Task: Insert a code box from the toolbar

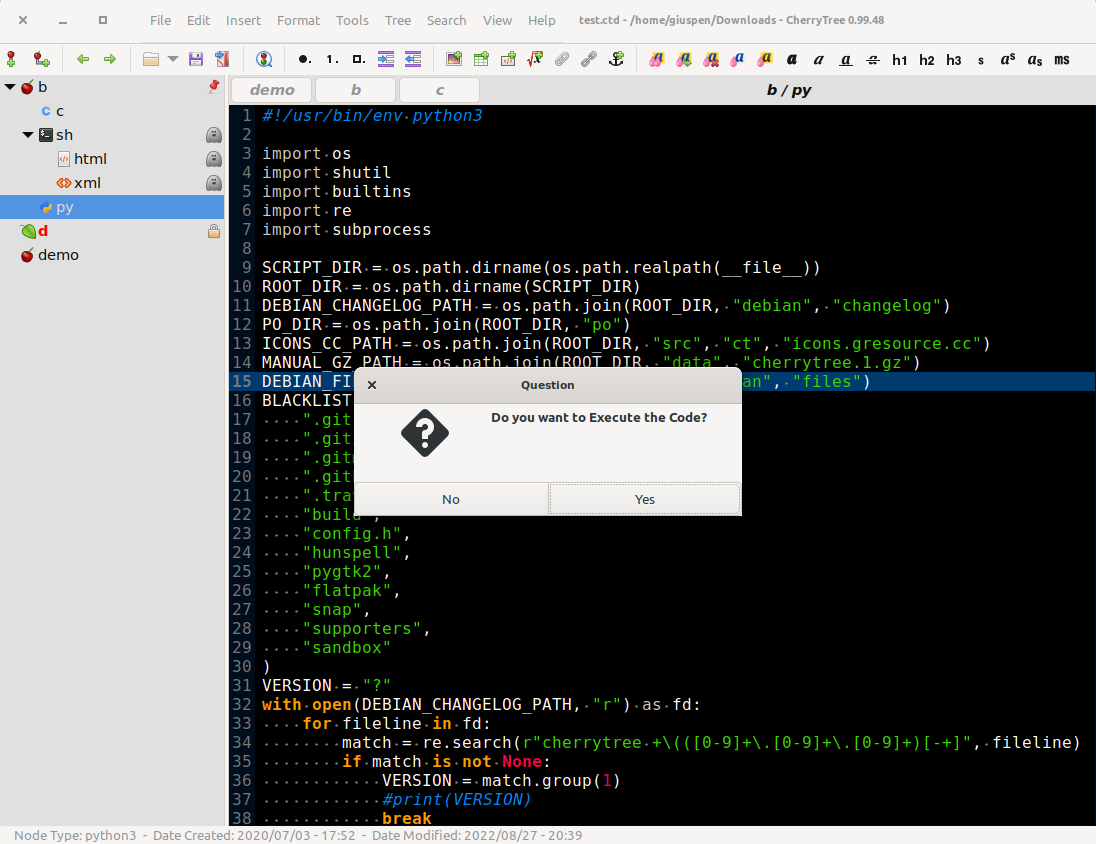Action: (508, 60)
